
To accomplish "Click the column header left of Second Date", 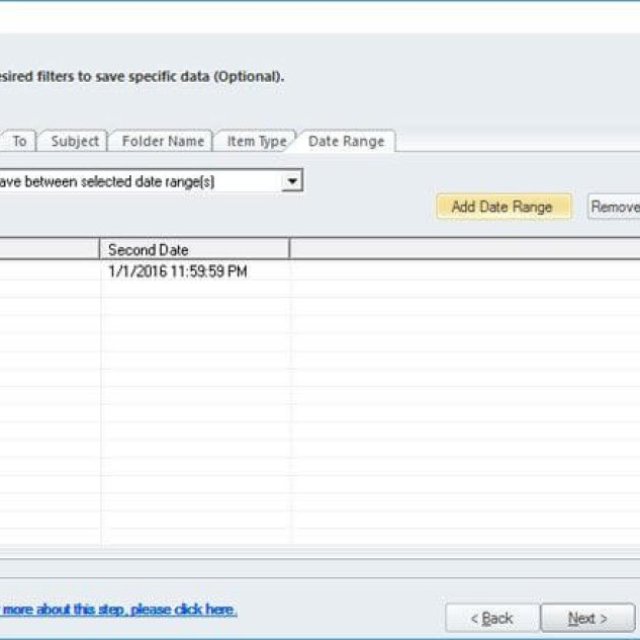I will [x=49, y=249].
